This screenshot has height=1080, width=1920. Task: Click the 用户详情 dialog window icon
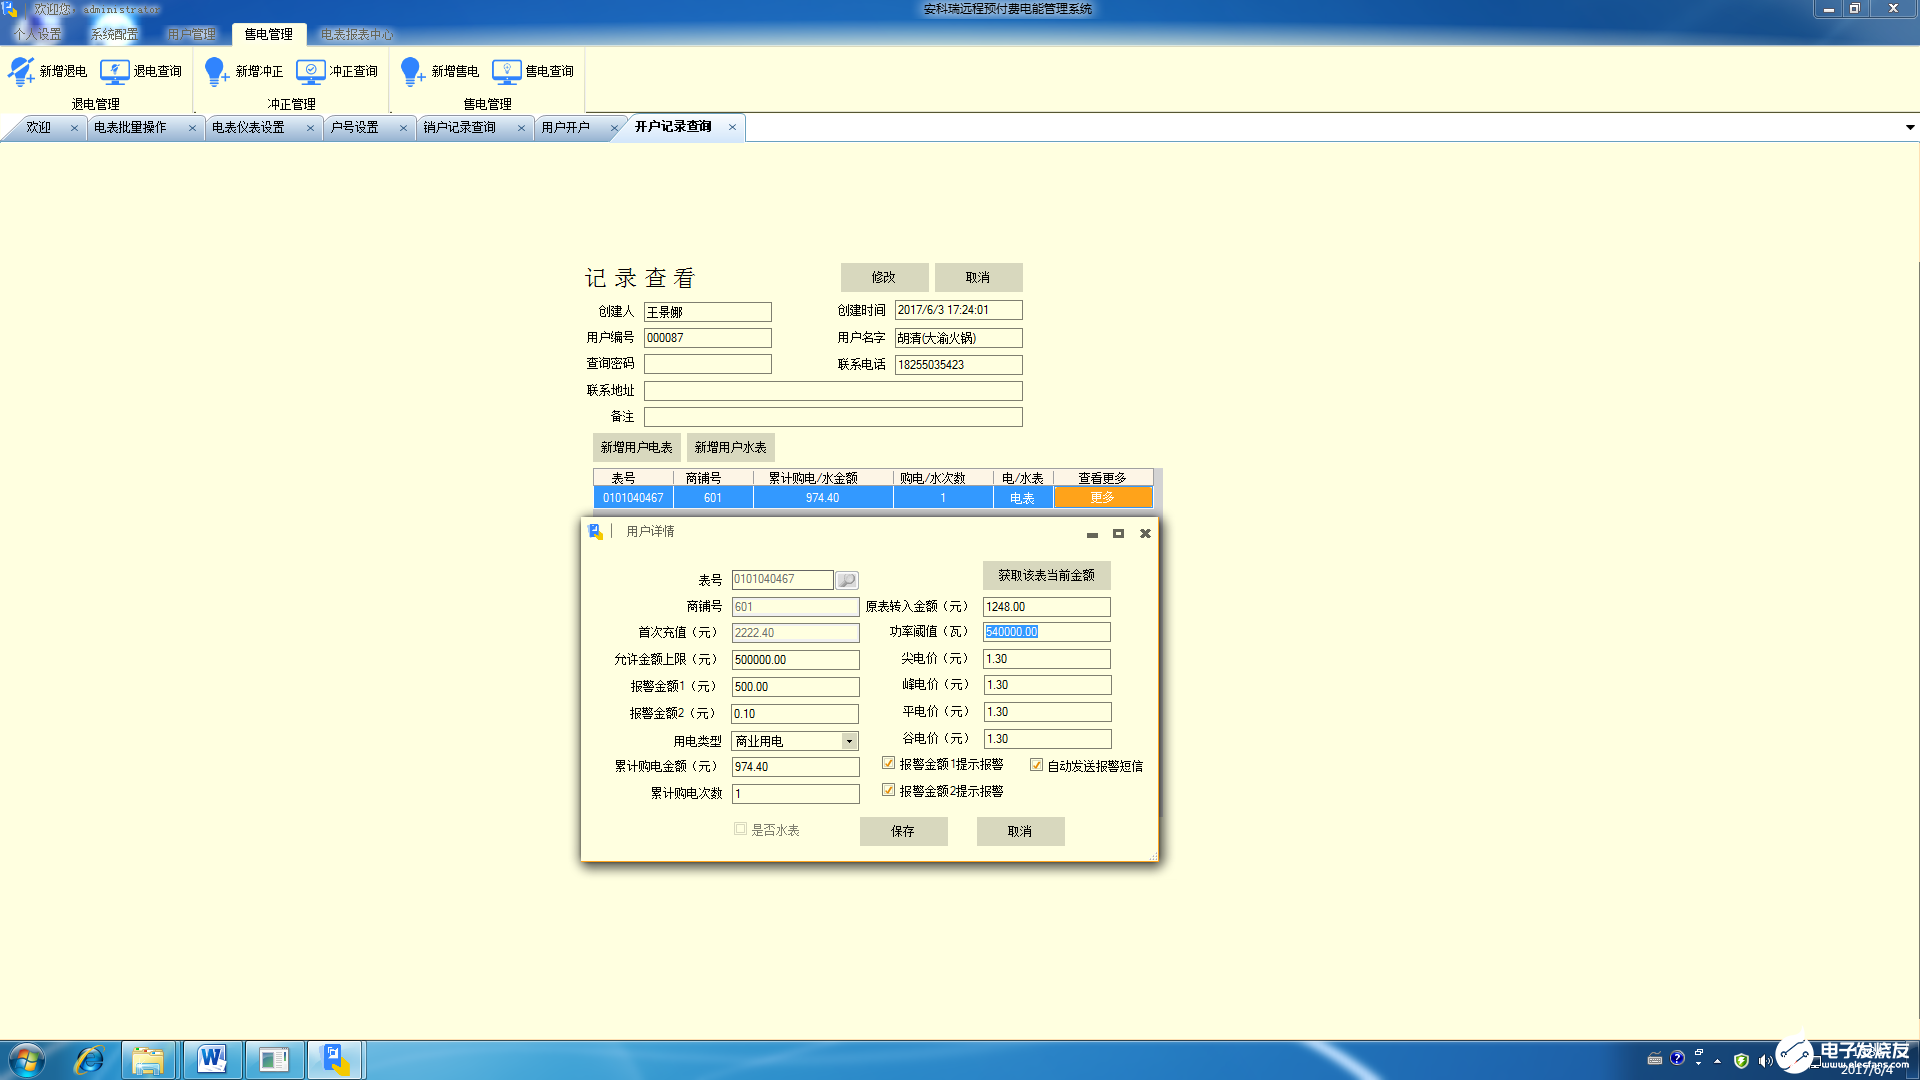[596, 532]
